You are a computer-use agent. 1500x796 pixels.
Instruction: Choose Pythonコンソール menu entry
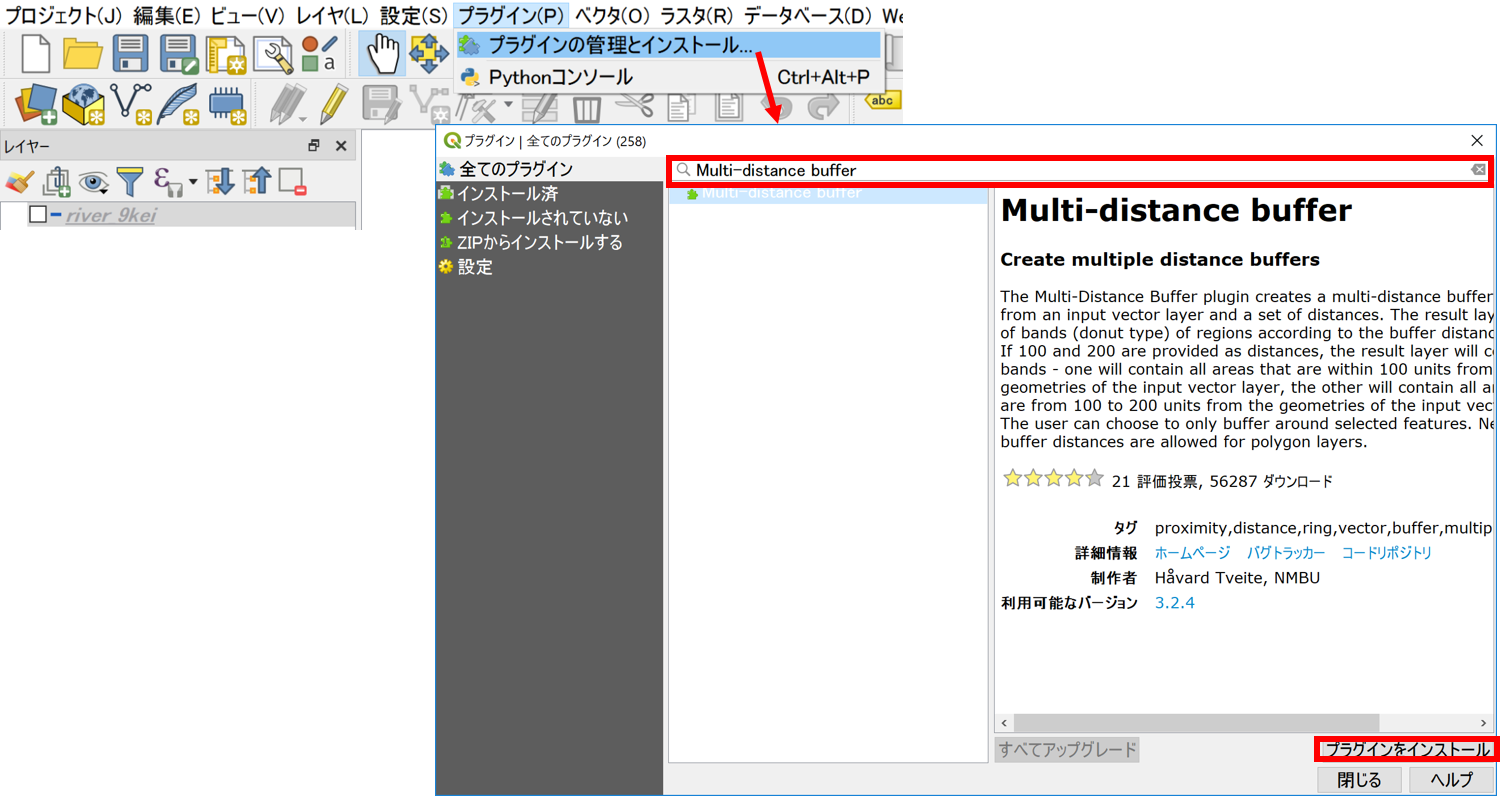pyautogui.click(x=668, y=77)
